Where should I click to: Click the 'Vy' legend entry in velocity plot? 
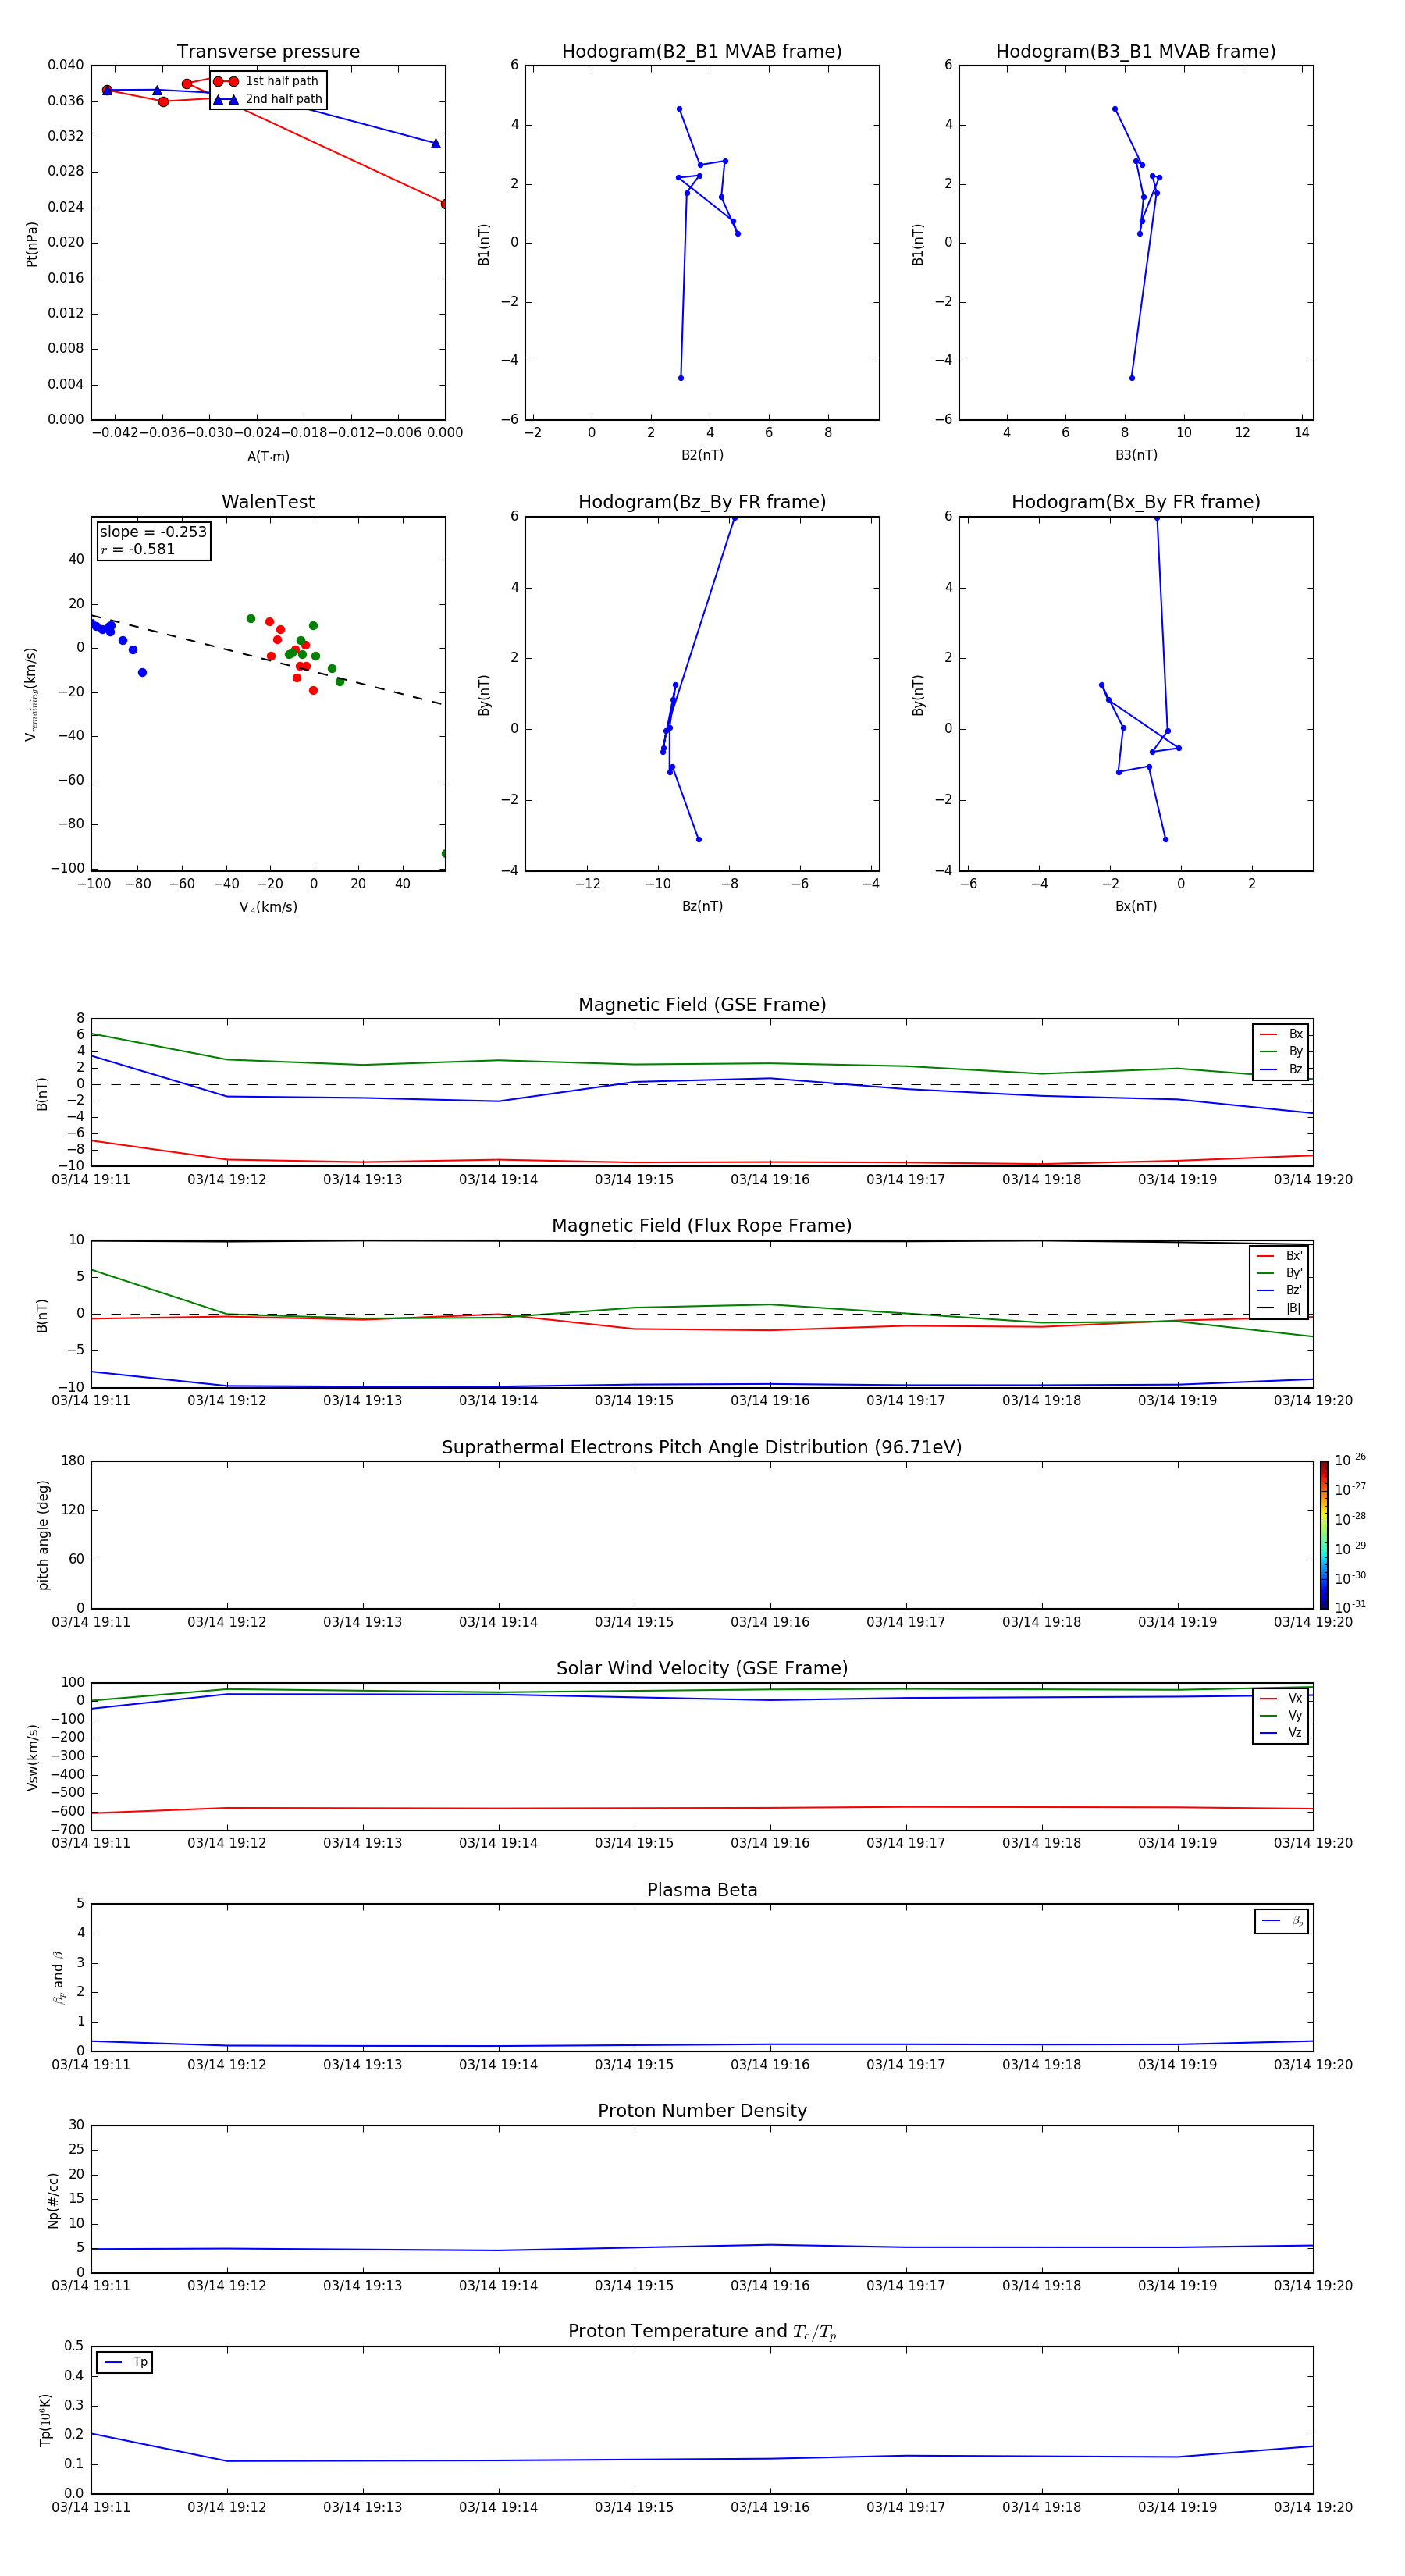[1281, 1715]
